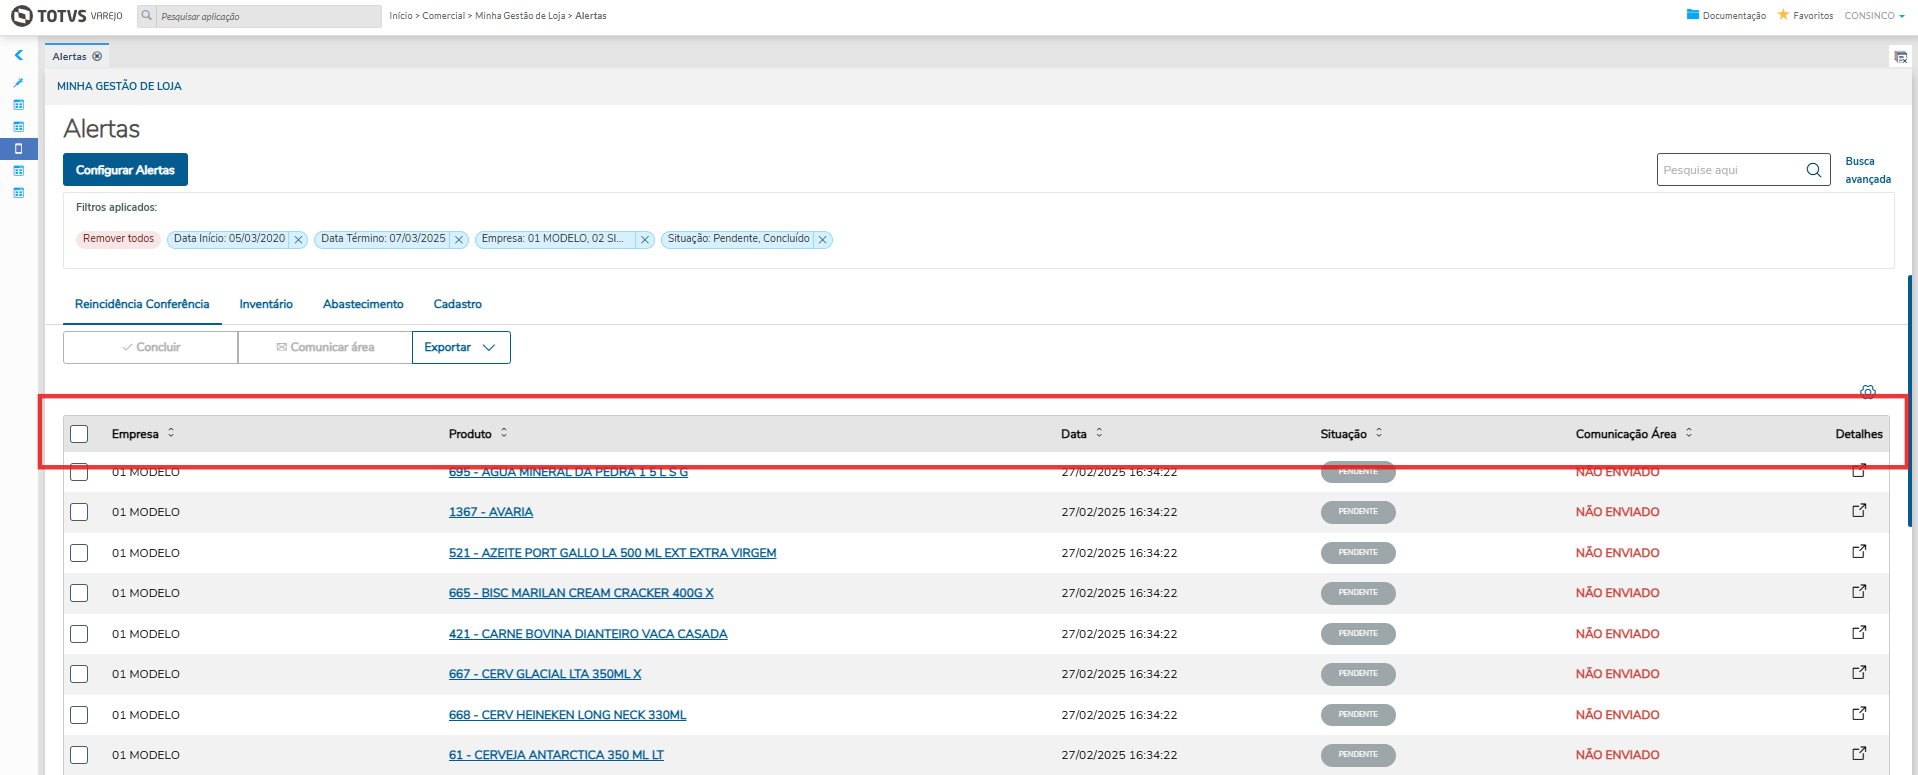Remove the Data Início filter chip

point(298,240)
